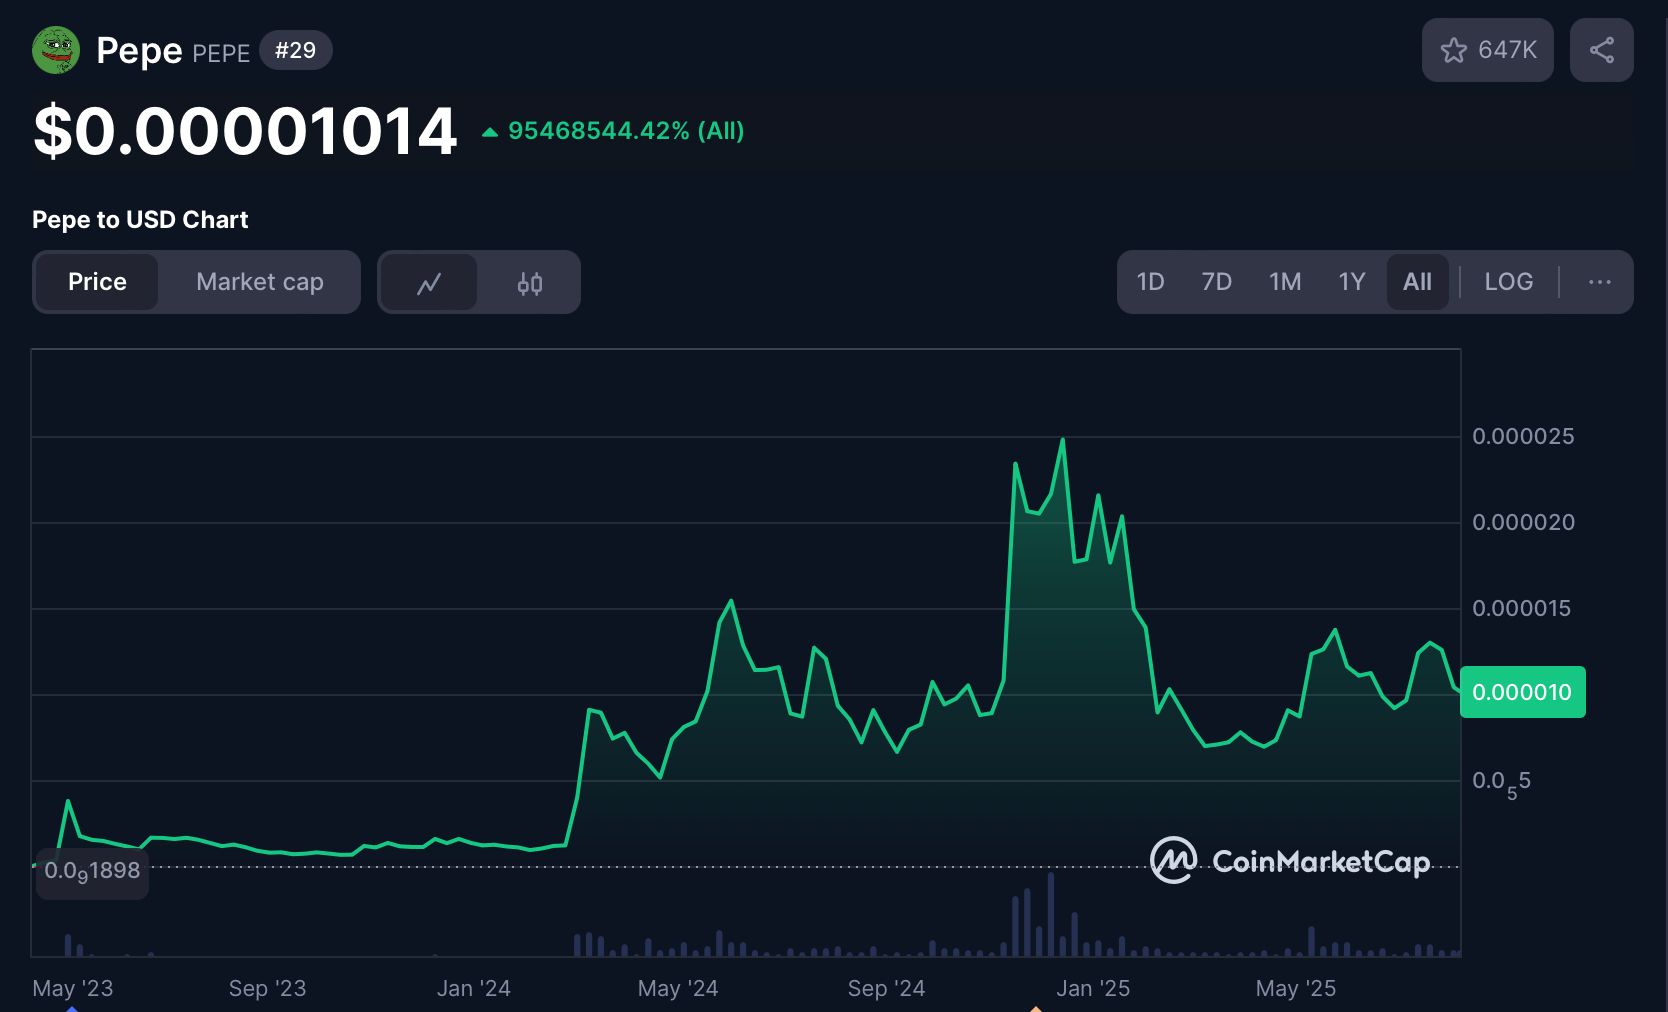
Task: Click the May '23 x-axis label
Action: [x=73, y=988]
